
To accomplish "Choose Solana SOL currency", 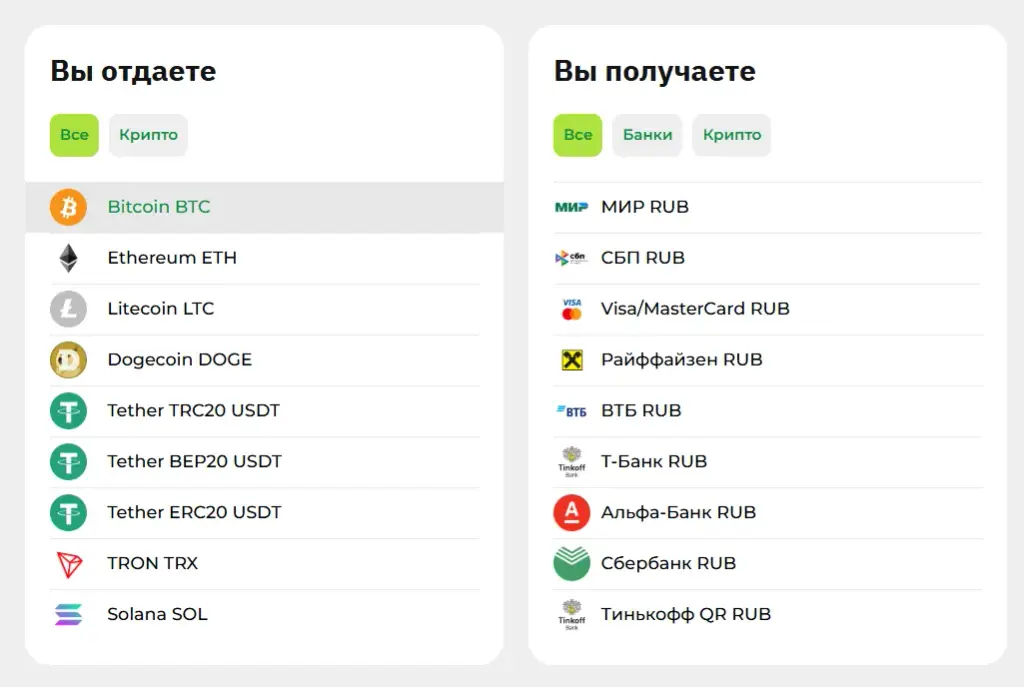I will click(264, 615).
